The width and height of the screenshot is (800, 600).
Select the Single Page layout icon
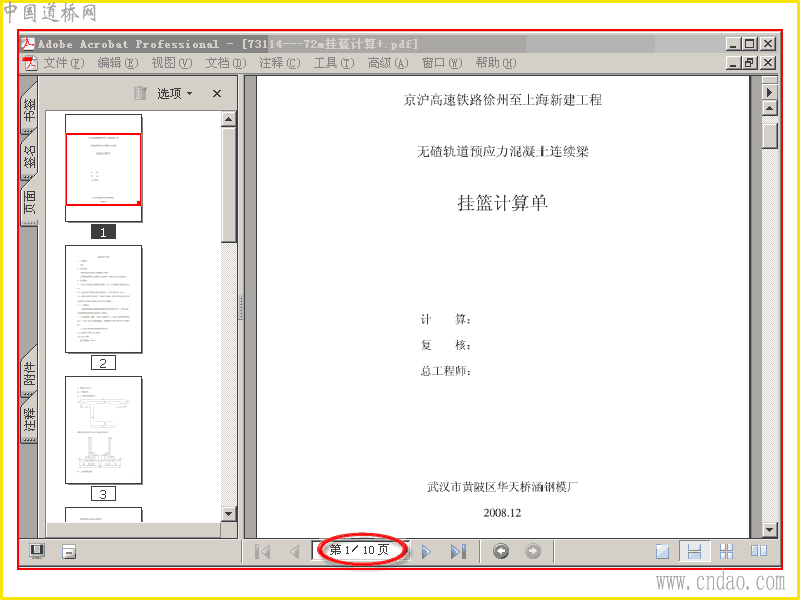(662, 551)
